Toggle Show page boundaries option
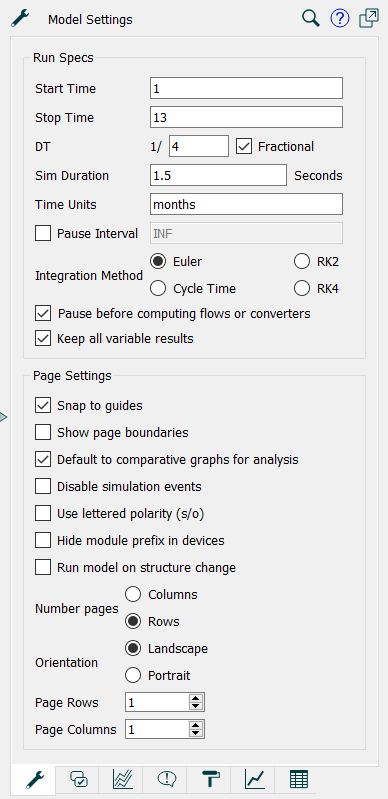Screen dimensions: 388x799 click(x=43, y=433)
